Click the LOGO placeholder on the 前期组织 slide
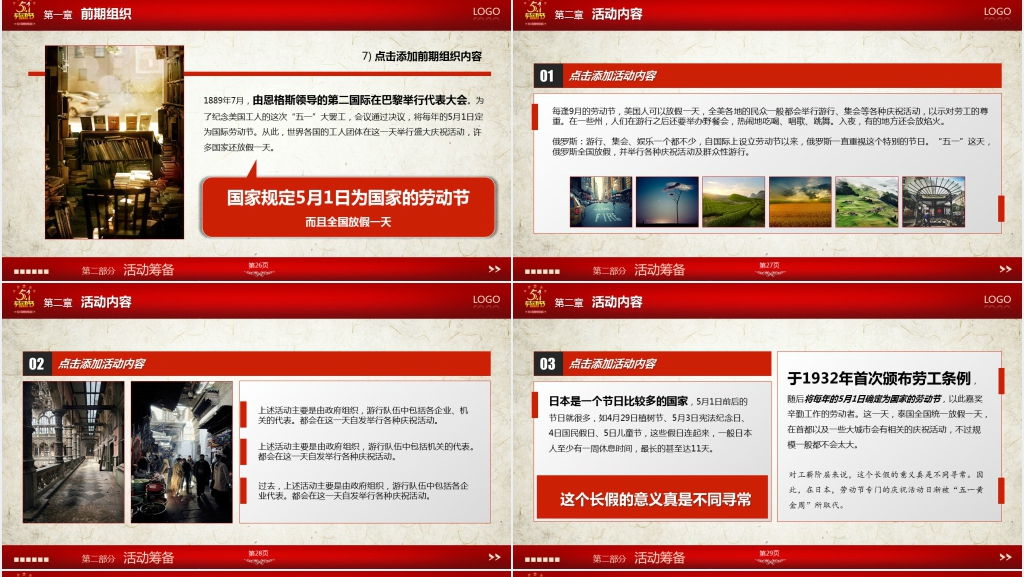This screenshot has height=577, width=1024. point(487,12)
